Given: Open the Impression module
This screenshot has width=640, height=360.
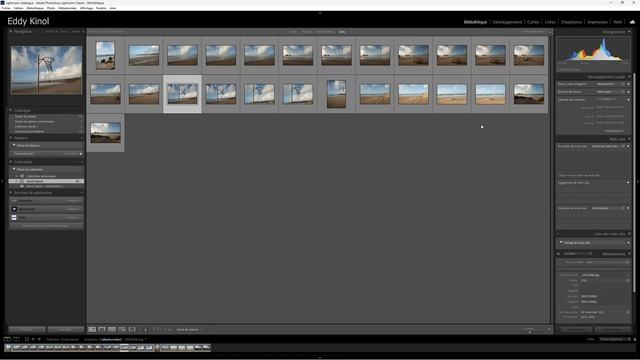Looking at the screenshot, I should pyautogui.click(x=598, y=22).
